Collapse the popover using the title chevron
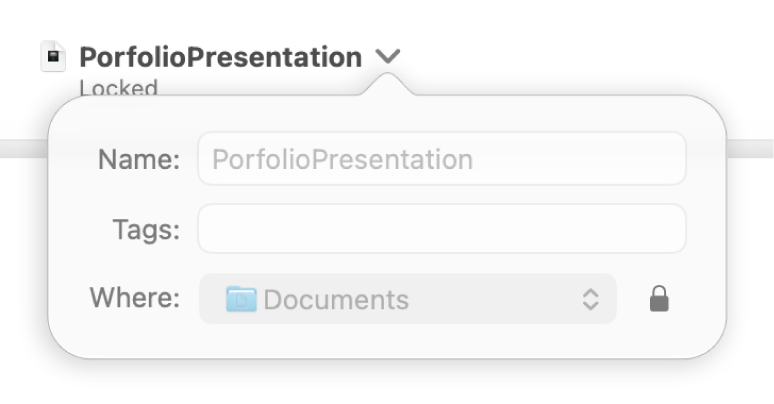The width and height of the screenshot is (774, 404). (388, 57)
